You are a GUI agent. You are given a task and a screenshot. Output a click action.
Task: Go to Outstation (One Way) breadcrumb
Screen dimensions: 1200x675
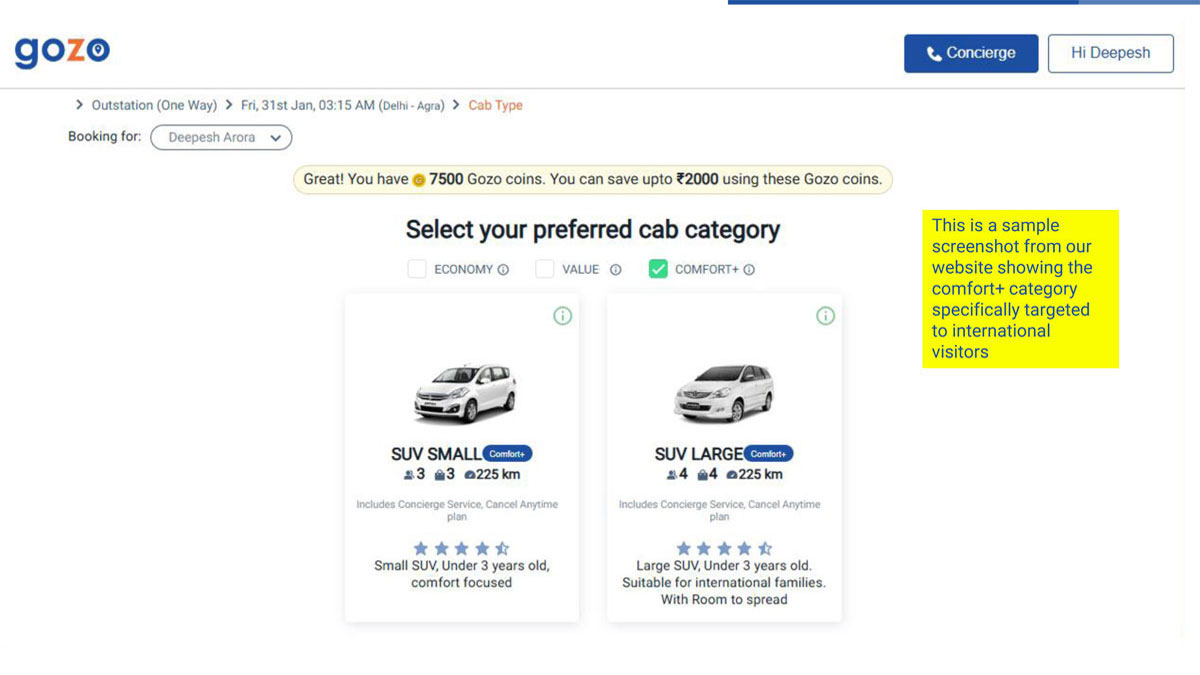coord(154,105)
